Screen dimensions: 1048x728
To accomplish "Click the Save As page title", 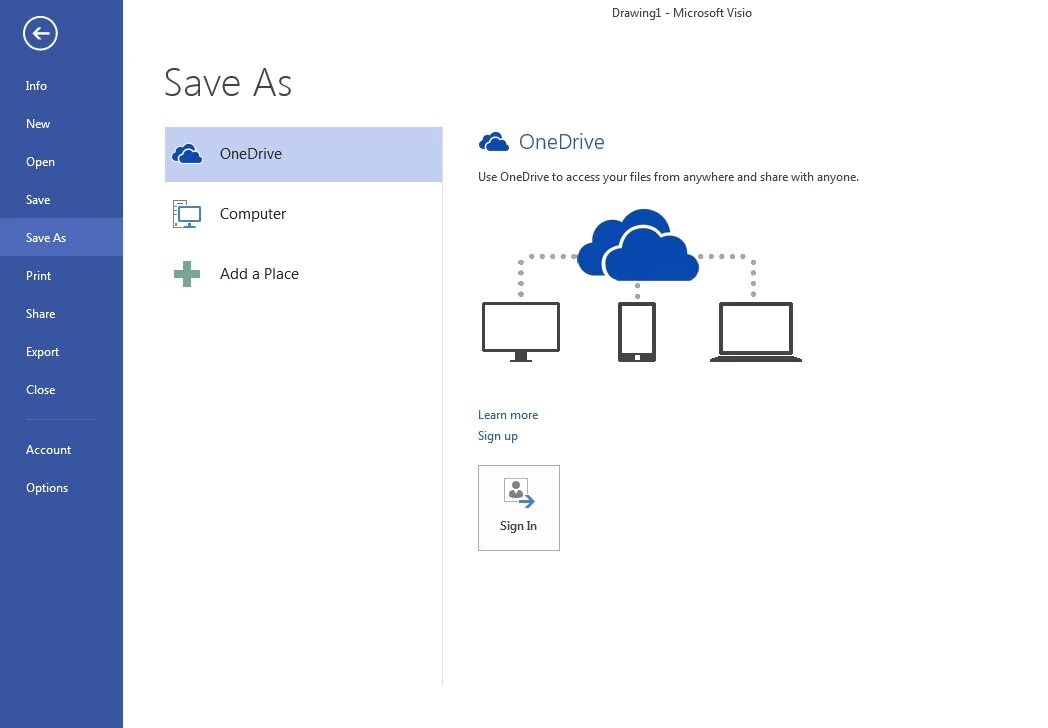I will tap(228, 83).
